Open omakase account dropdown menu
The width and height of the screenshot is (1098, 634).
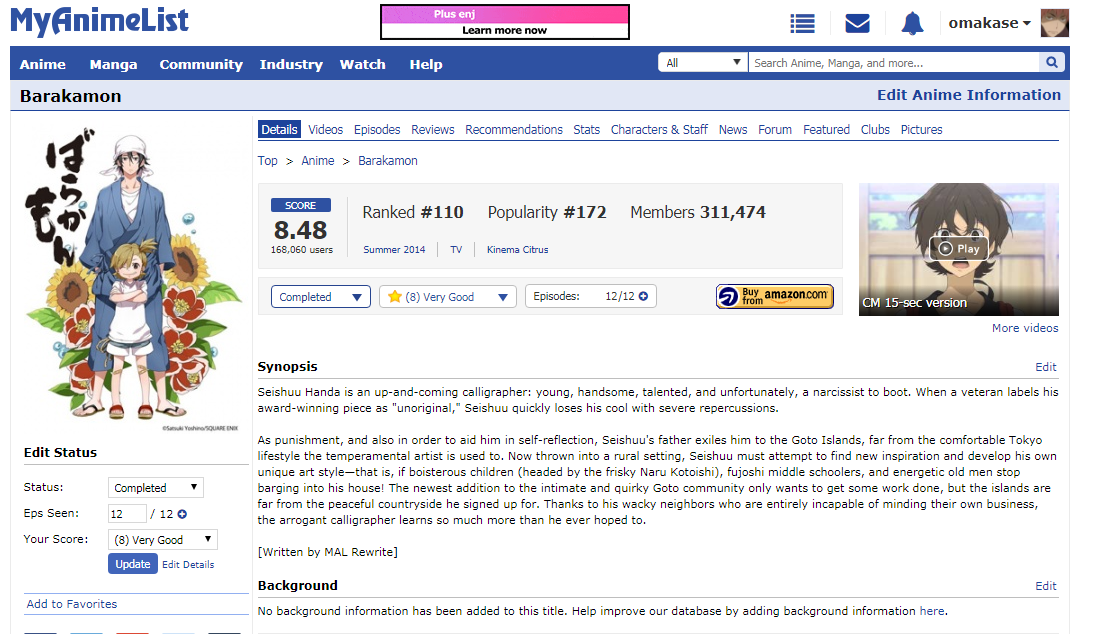(989, 23)
